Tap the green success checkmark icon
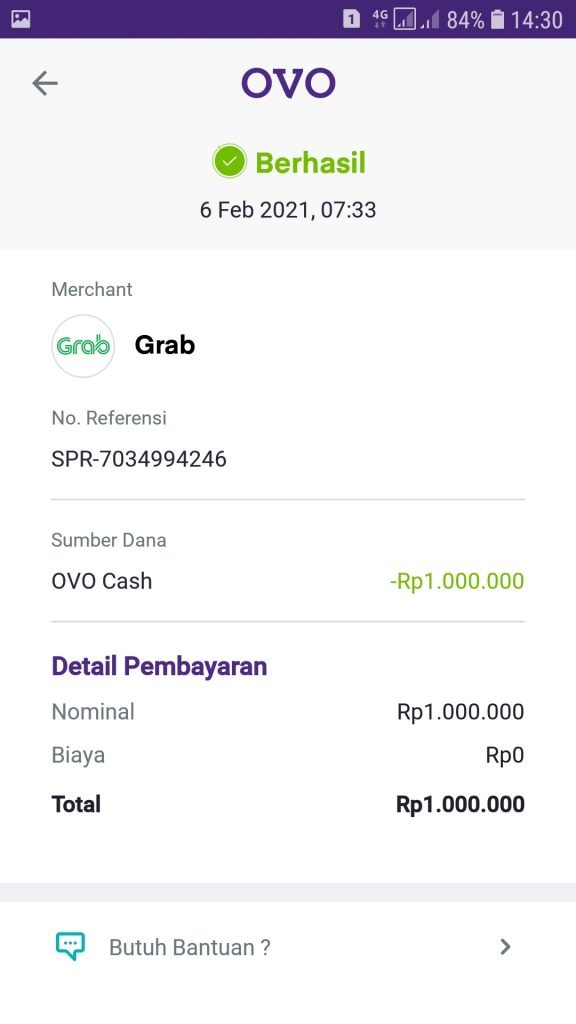 point(228,161)
